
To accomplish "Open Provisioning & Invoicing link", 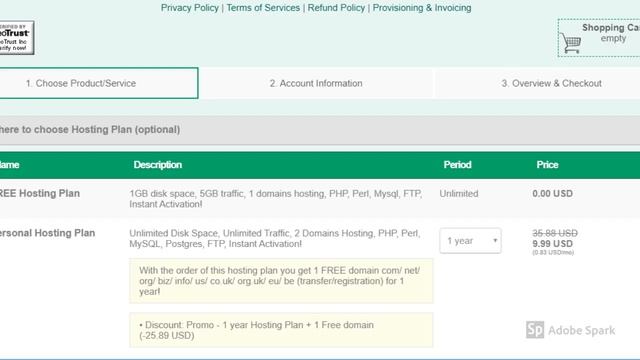I will click(x=422, y=8).
